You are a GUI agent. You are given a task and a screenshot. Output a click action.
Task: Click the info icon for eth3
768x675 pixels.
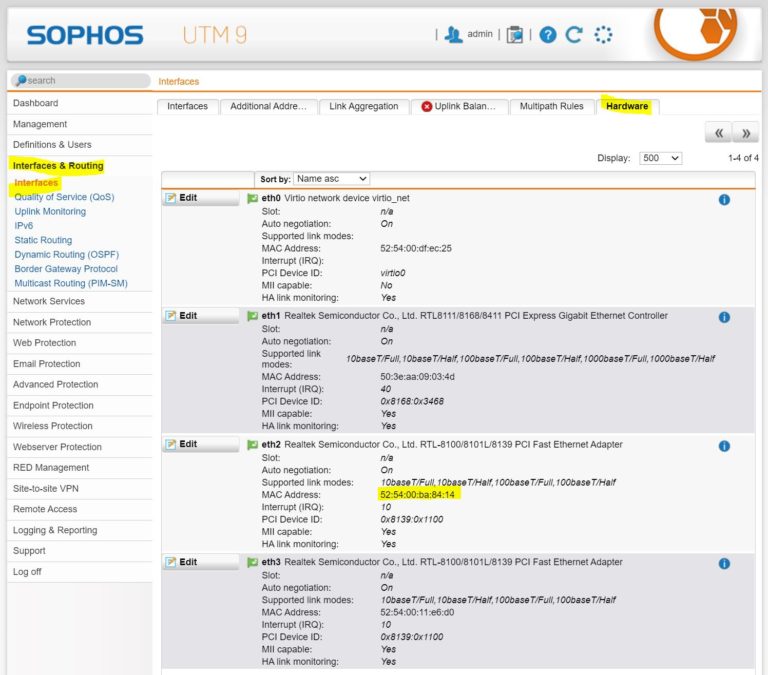pos(724,564)
